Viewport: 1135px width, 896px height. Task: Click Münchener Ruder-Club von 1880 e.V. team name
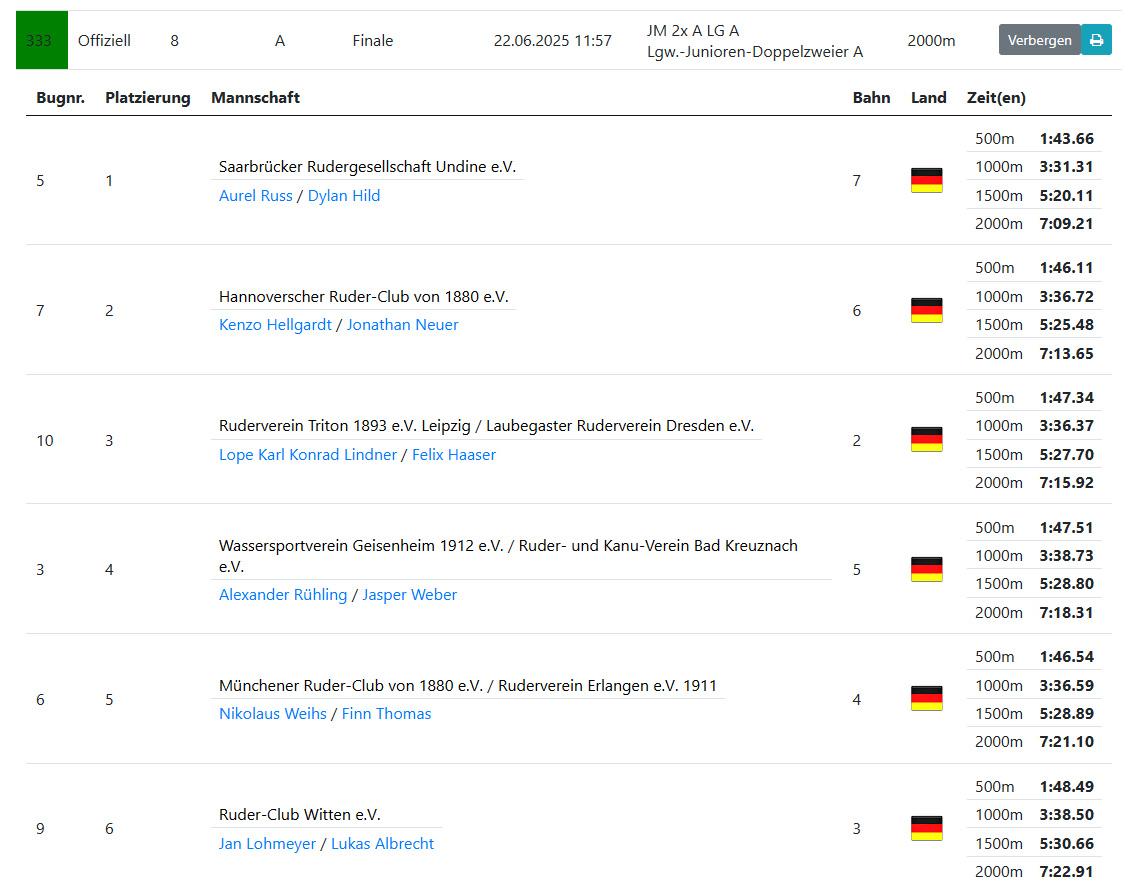point(351,685)
